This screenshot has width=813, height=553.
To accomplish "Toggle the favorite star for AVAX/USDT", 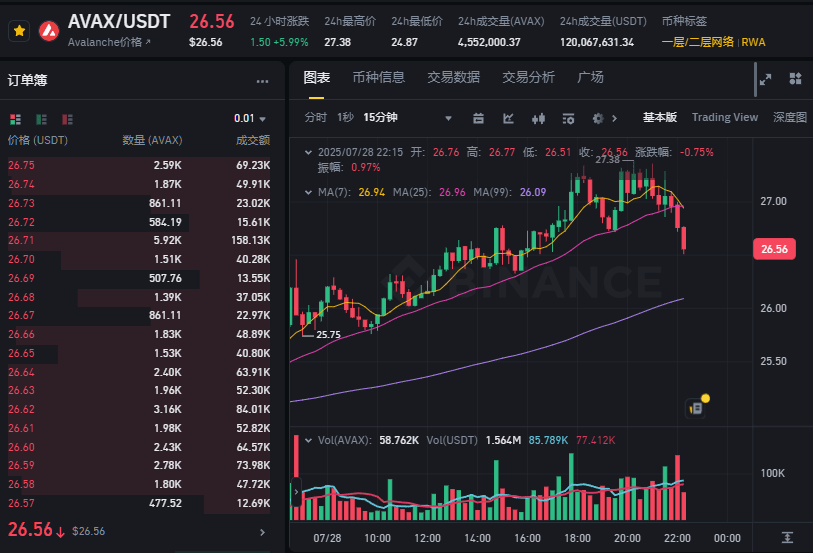I will 19,31.
